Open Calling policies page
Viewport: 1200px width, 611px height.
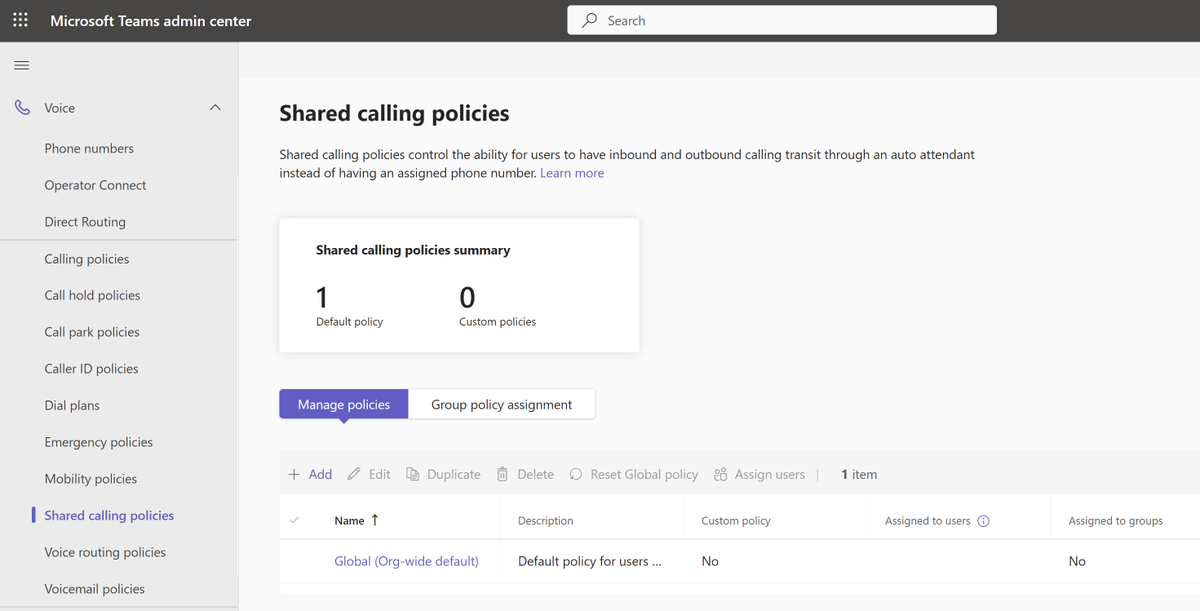87,259
